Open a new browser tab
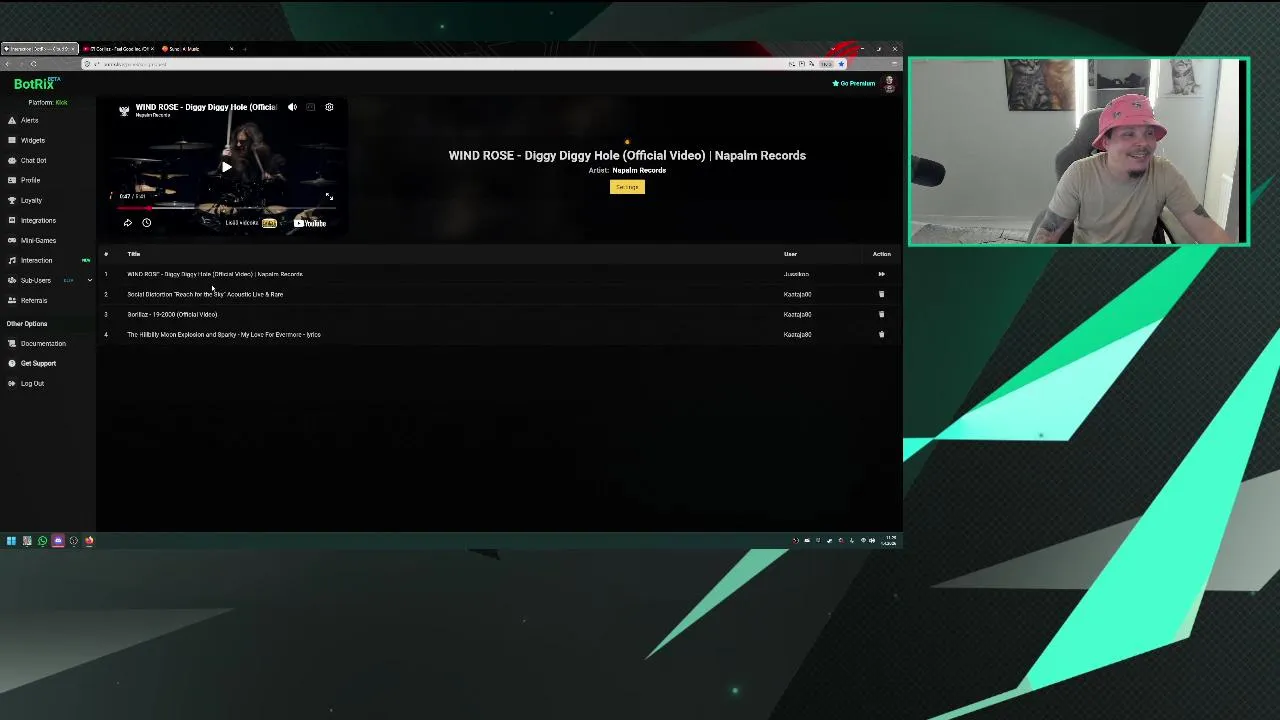Screen dimensions: 1280x720 (245, 49)
